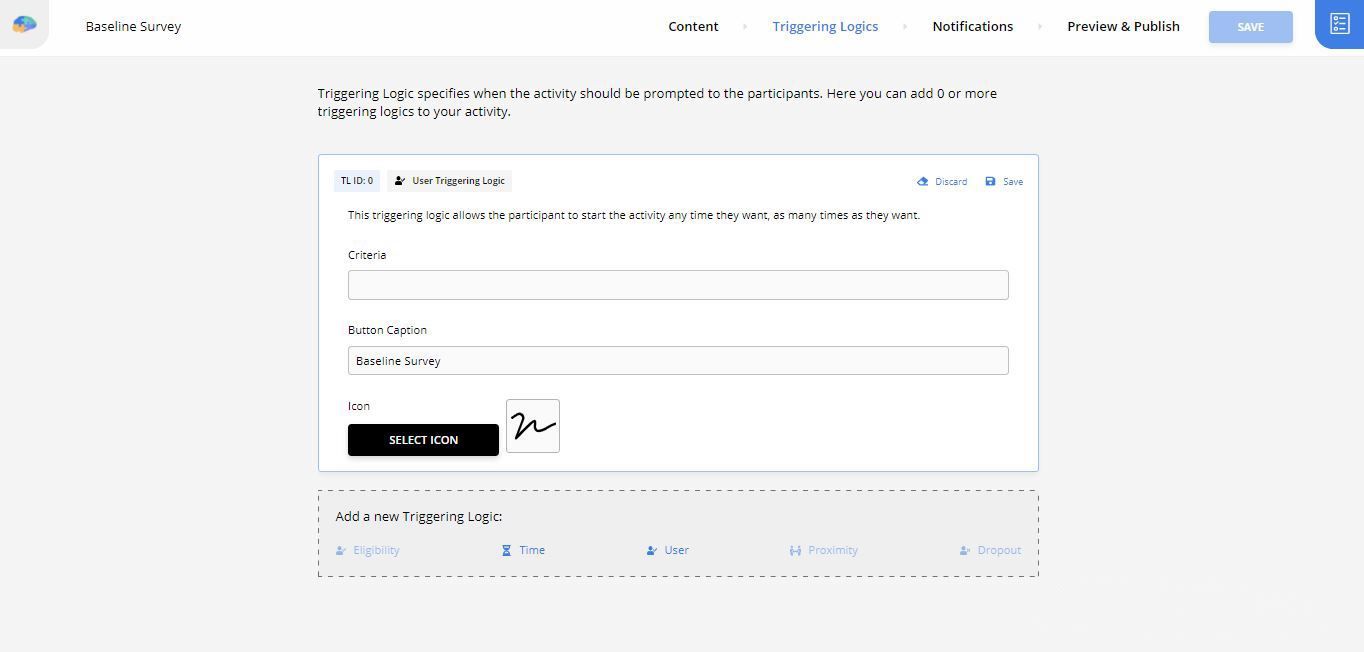This screenshot has height=652, width=1364.
Task: Click the selected icon preview thumbnail
Action: point(533,426)
